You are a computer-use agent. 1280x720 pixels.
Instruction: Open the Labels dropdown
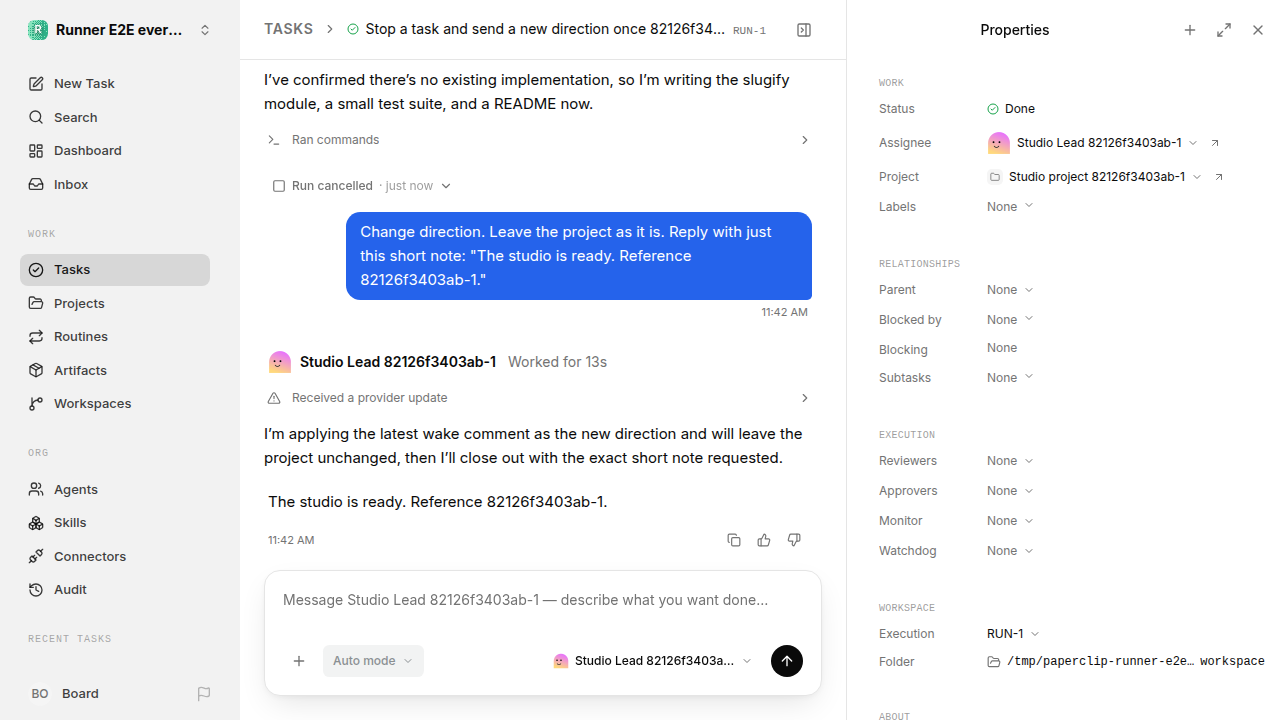tap(1010, 207)
